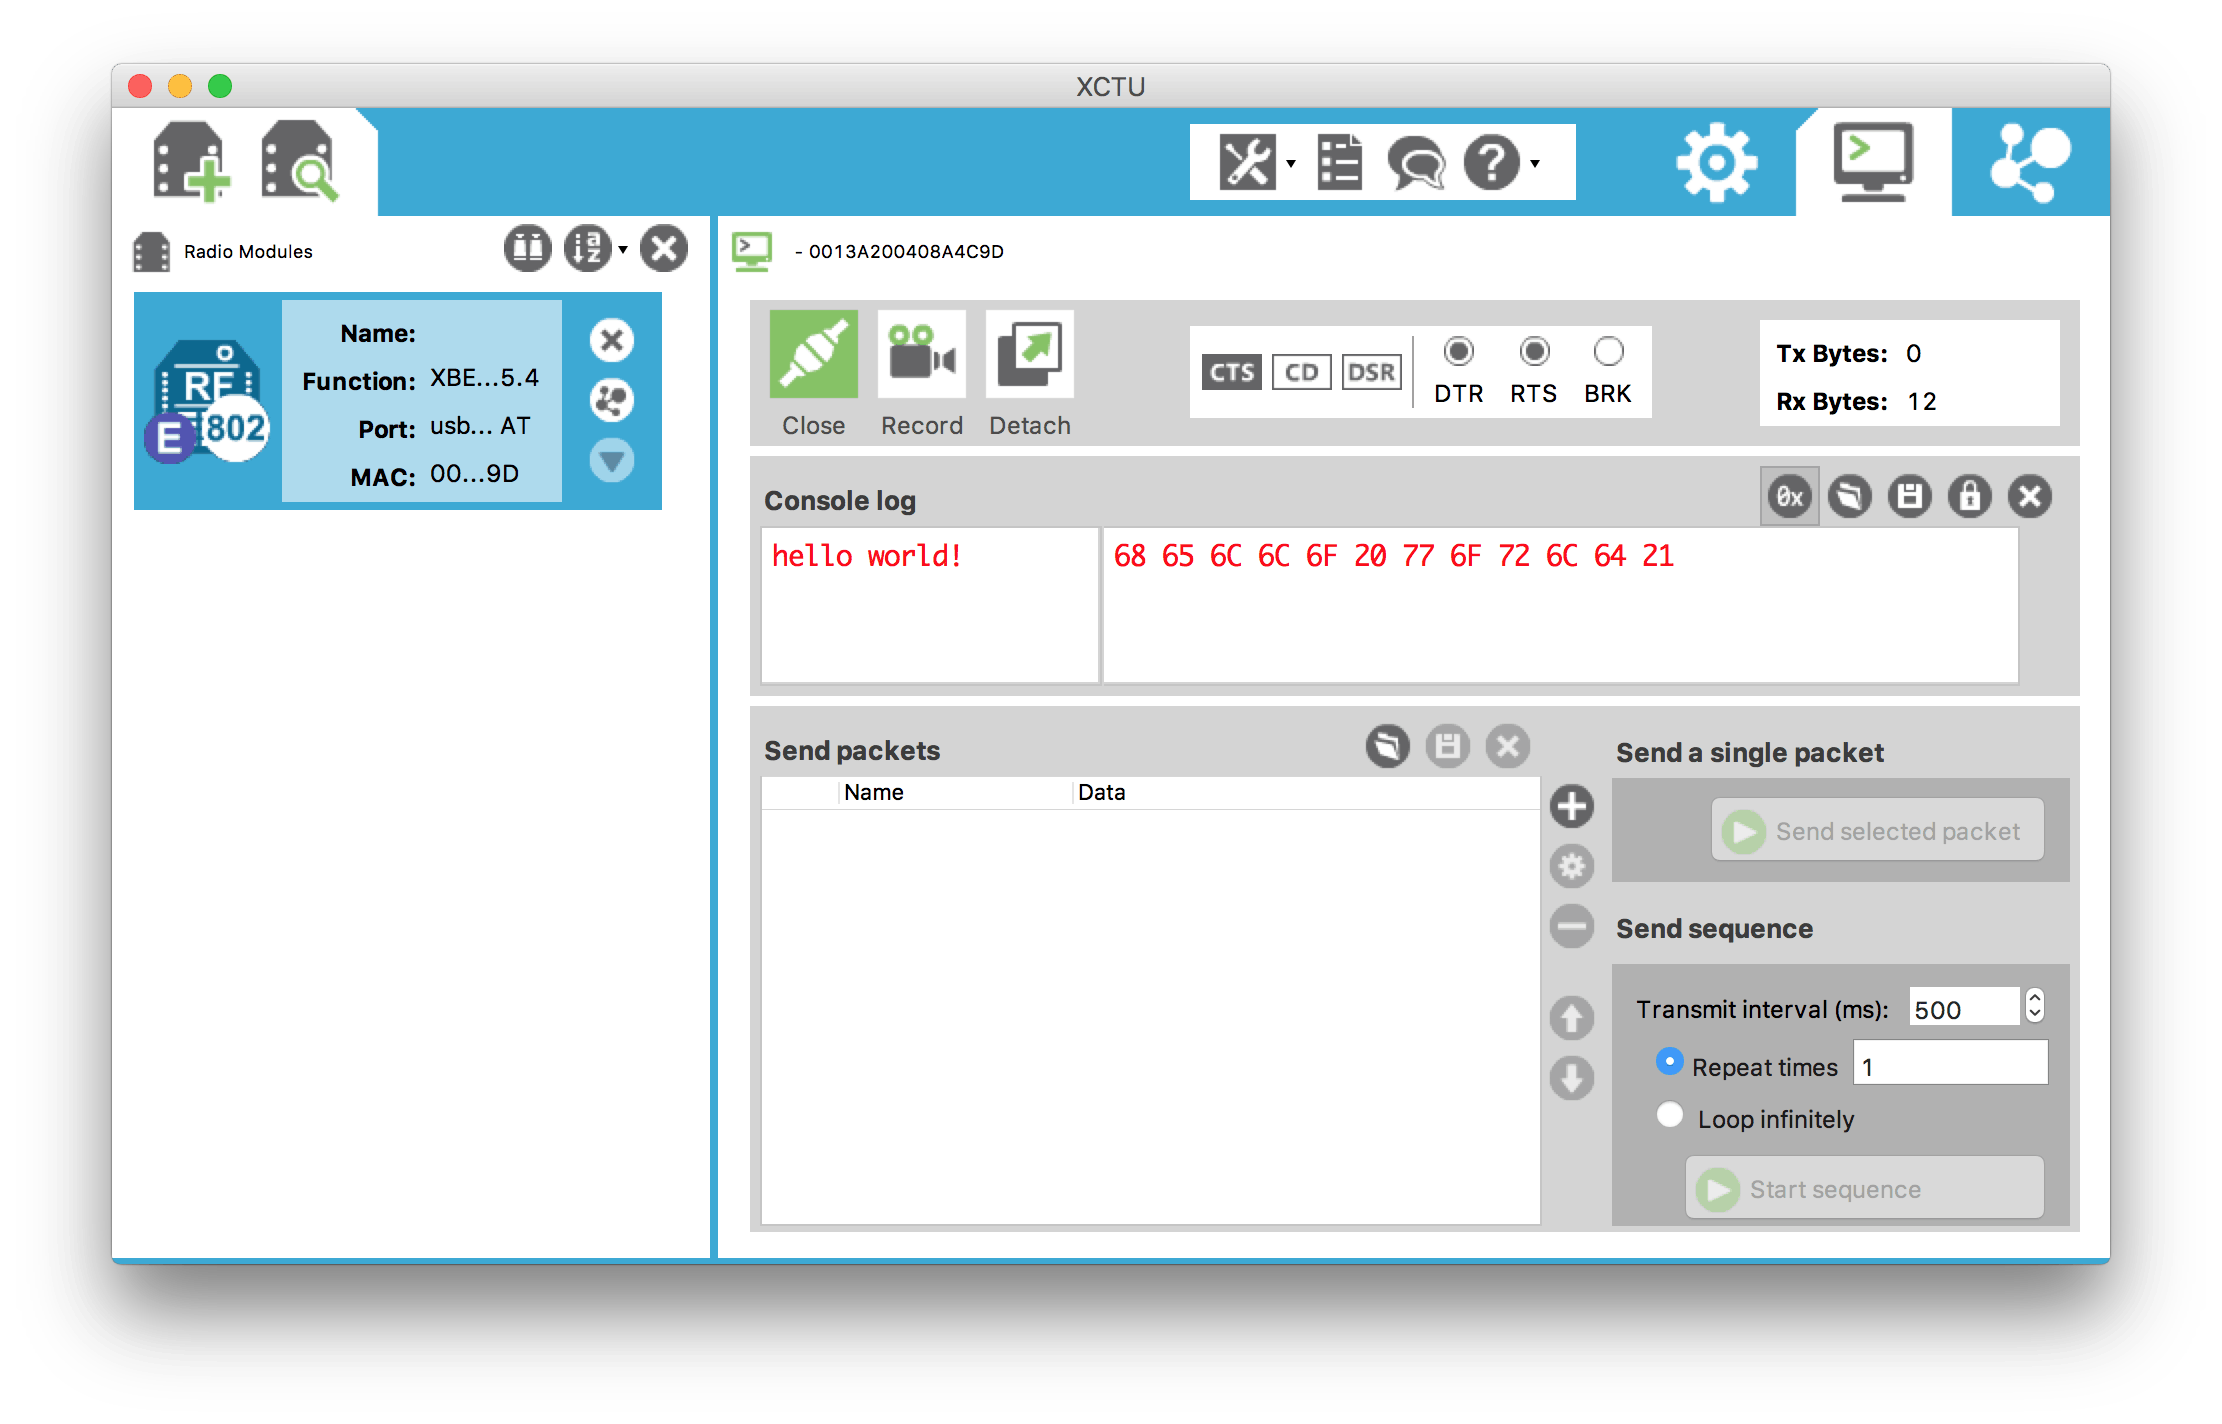2222x1424 pixels.
Task: Click inside the console log text area
Action: pos(930,605)
